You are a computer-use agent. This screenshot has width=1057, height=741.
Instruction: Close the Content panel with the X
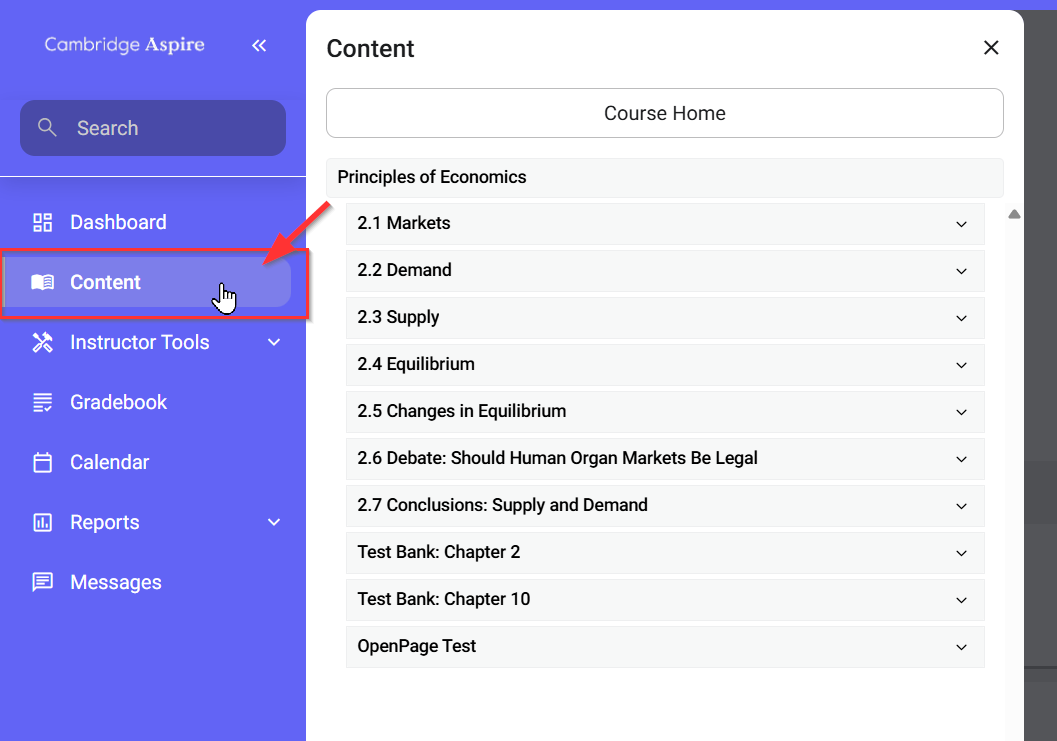pyautogui.click(x=991, y=48)
